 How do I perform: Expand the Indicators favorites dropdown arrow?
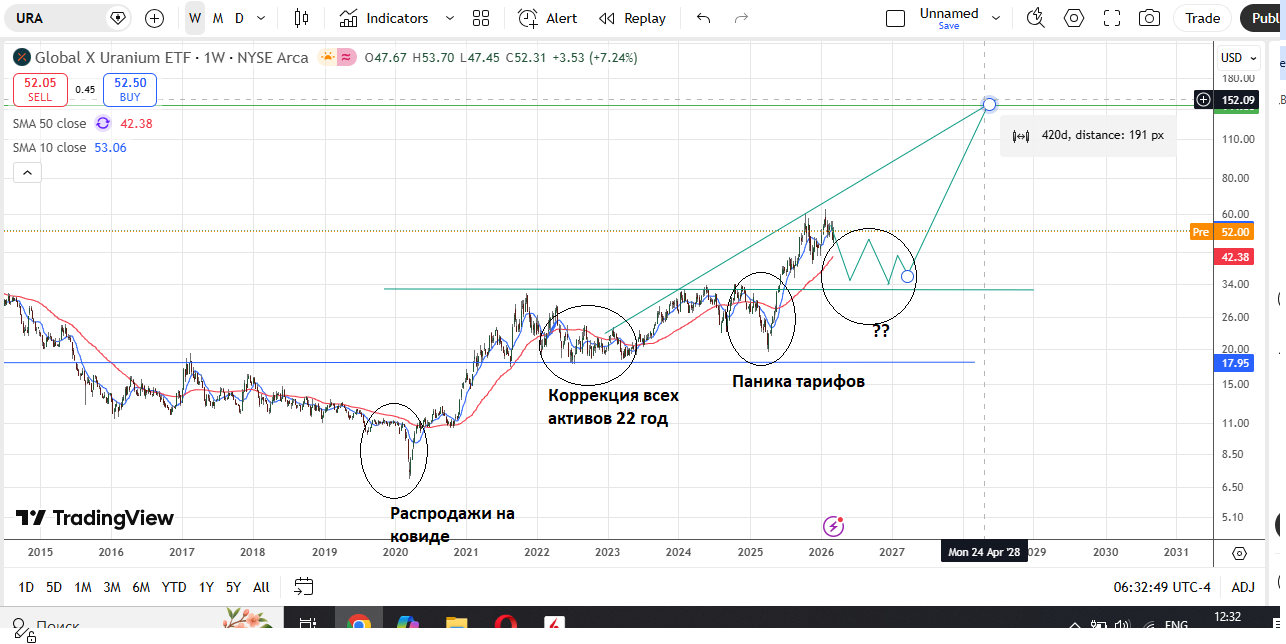449,18
